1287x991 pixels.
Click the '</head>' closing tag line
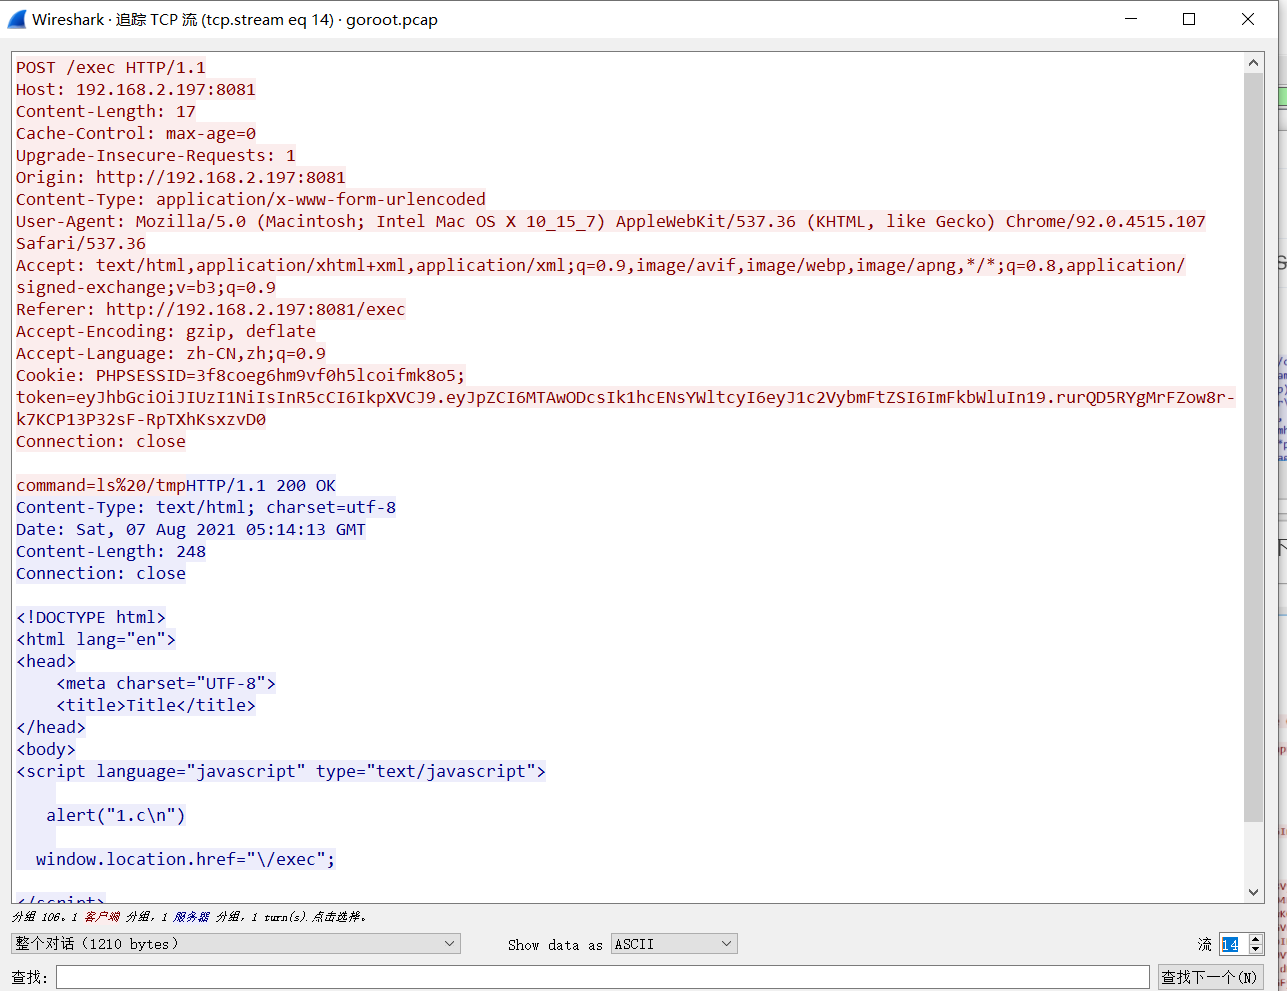(51, 728)
